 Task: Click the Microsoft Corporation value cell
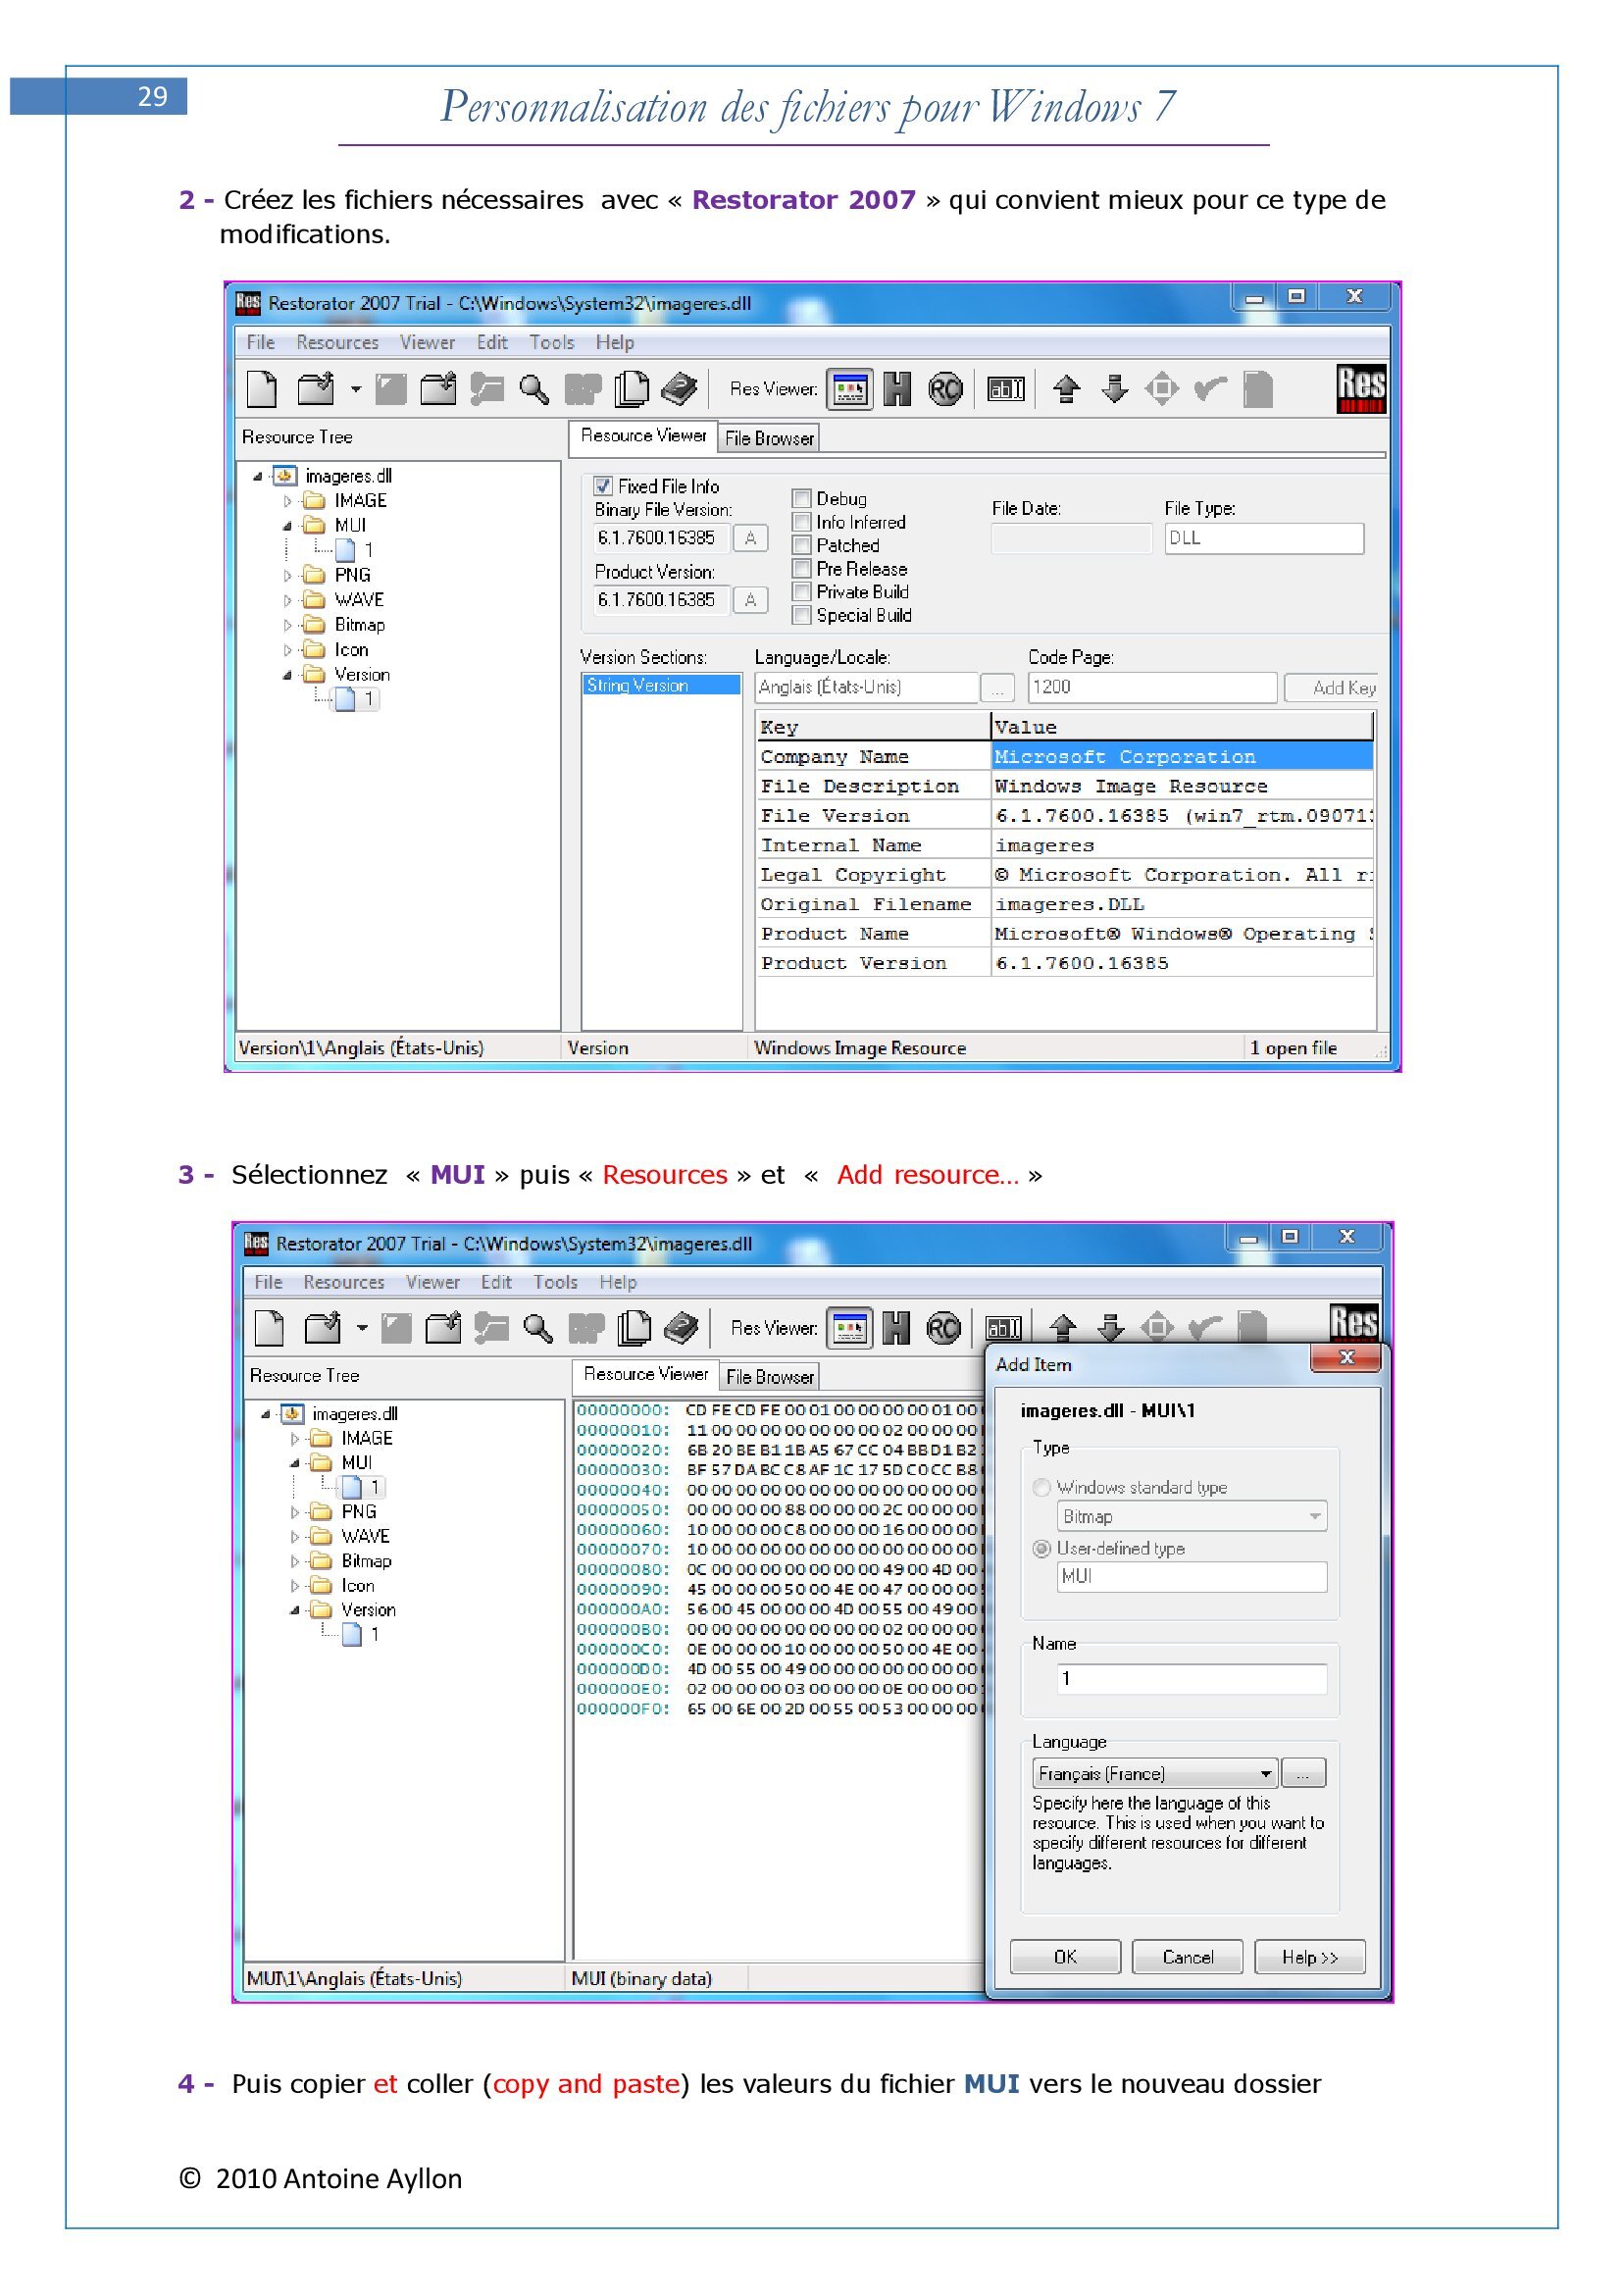pos(1183,757)
